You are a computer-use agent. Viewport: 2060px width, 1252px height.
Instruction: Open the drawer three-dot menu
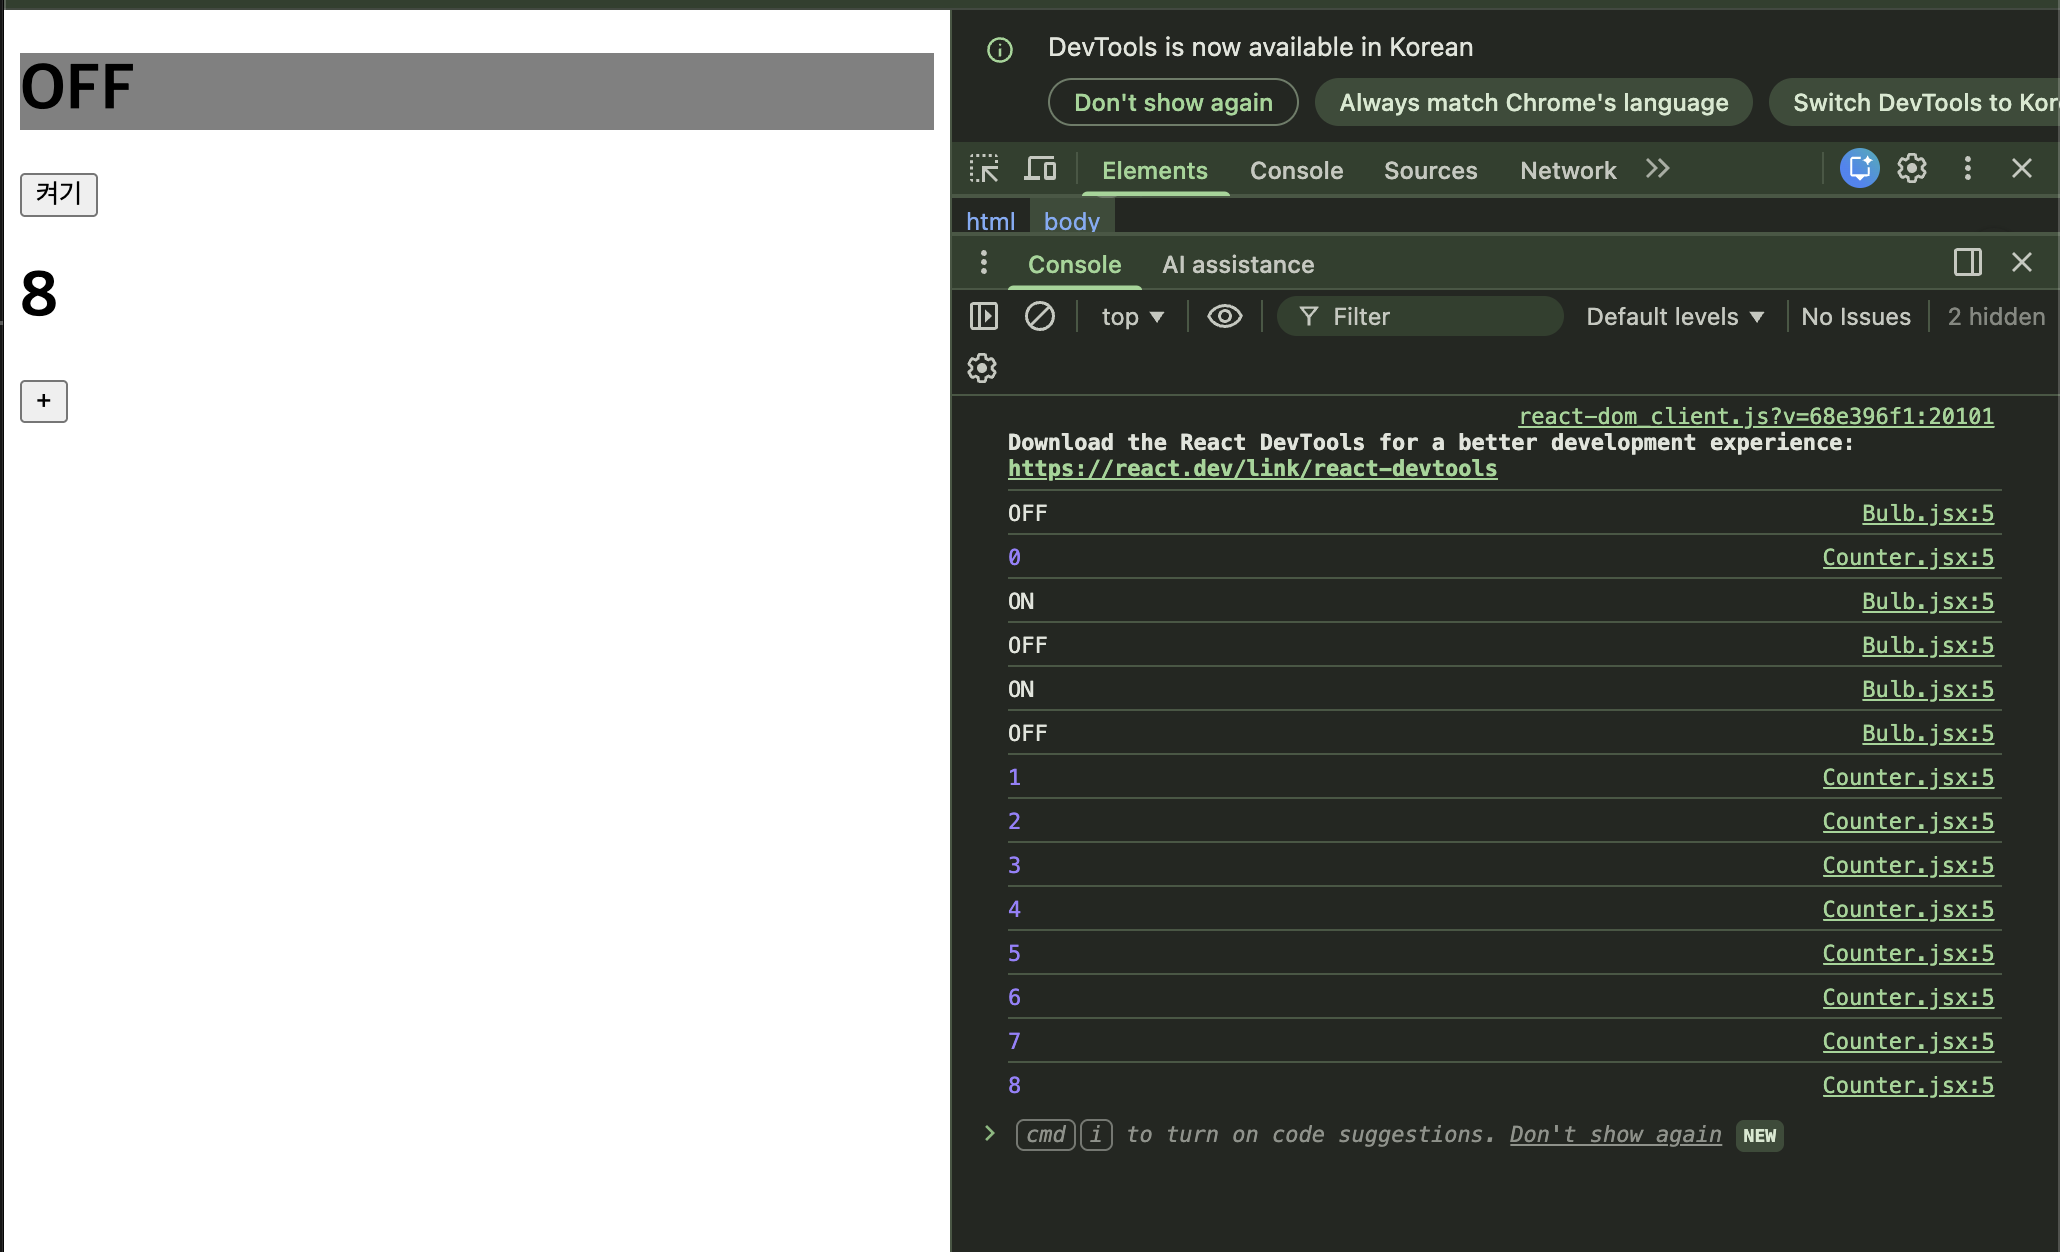click(x=984, y=263)
